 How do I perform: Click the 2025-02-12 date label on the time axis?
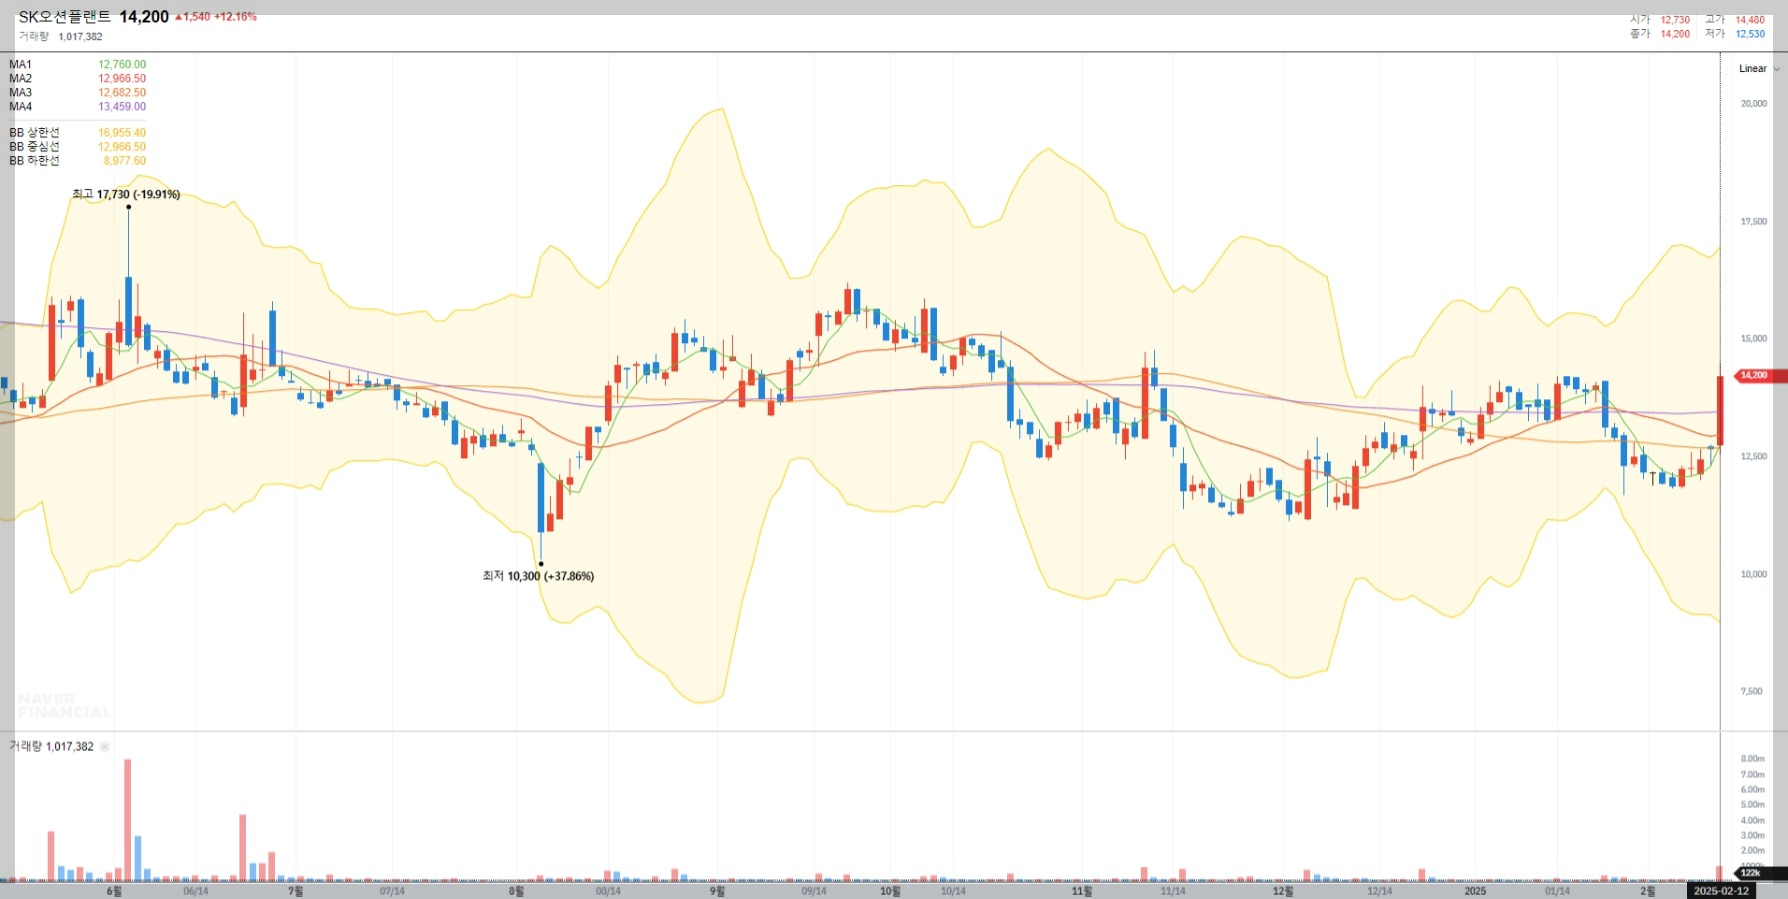pos(1721,891)
